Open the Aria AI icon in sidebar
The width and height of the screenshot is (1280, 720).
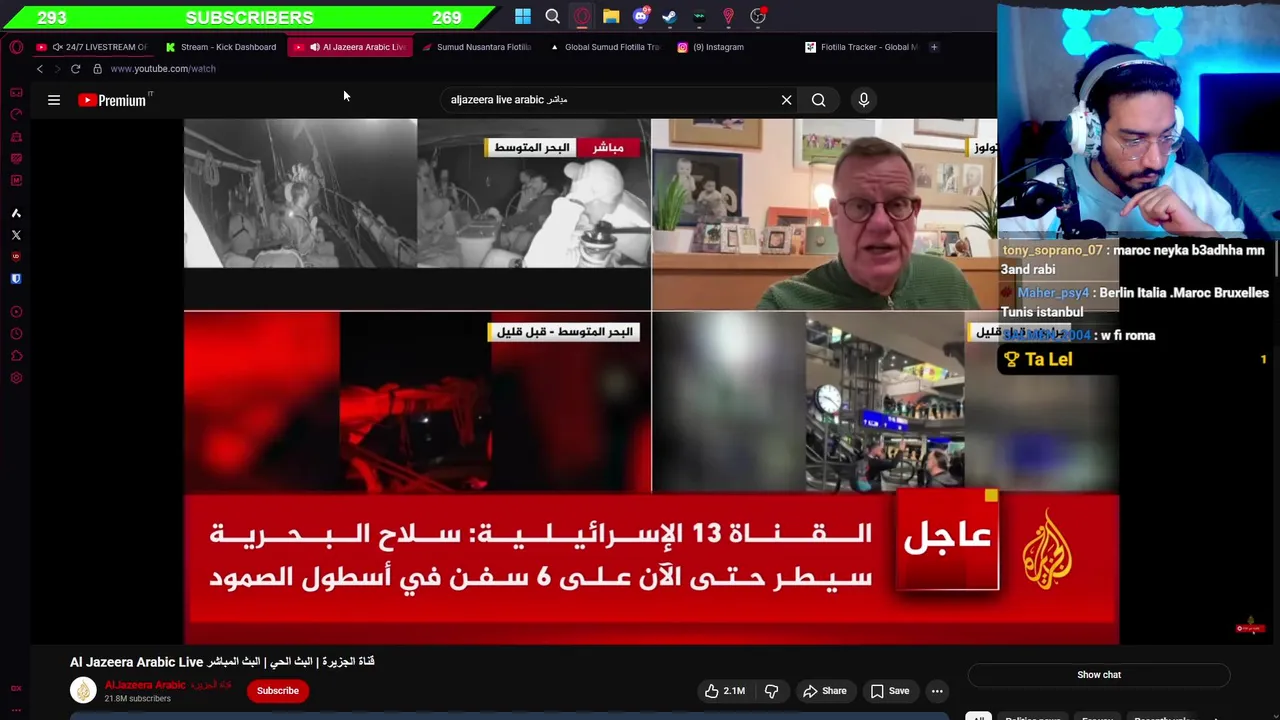pyautogui.click(x=16, y=213)
